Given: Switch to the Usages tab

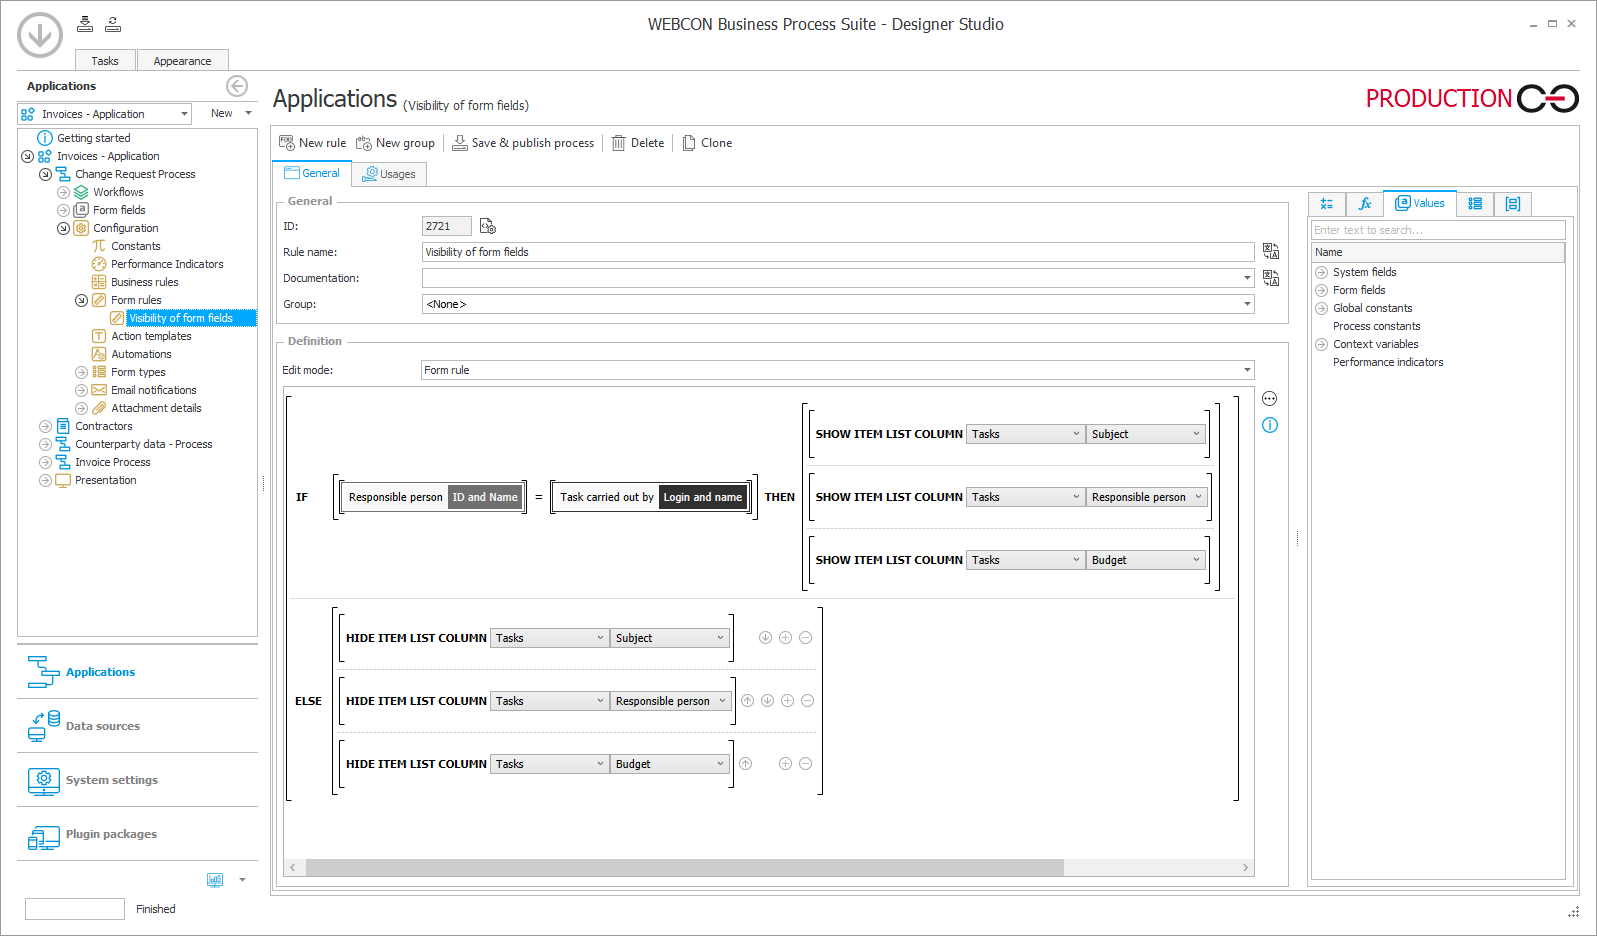Looking at the screenshot, I should [x=389, y=174].
